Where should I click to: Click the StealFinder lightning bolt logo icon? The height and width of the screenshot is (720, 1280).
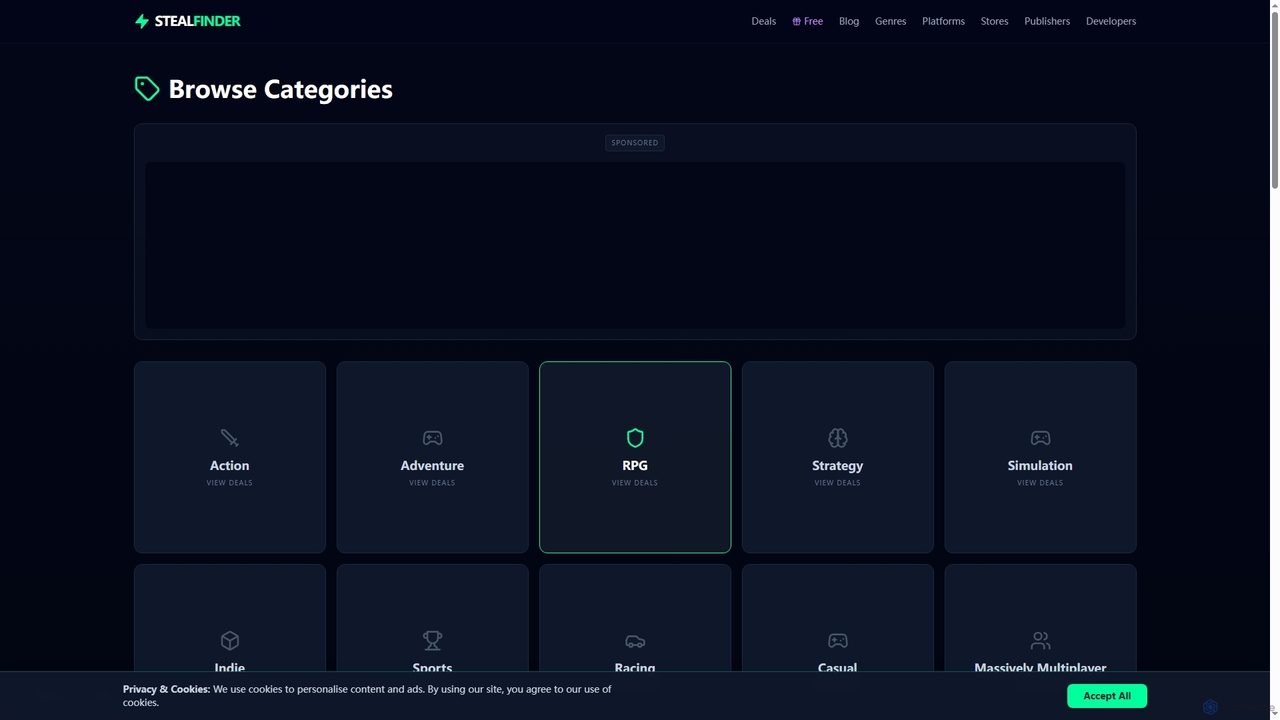(x=142, y=21)
